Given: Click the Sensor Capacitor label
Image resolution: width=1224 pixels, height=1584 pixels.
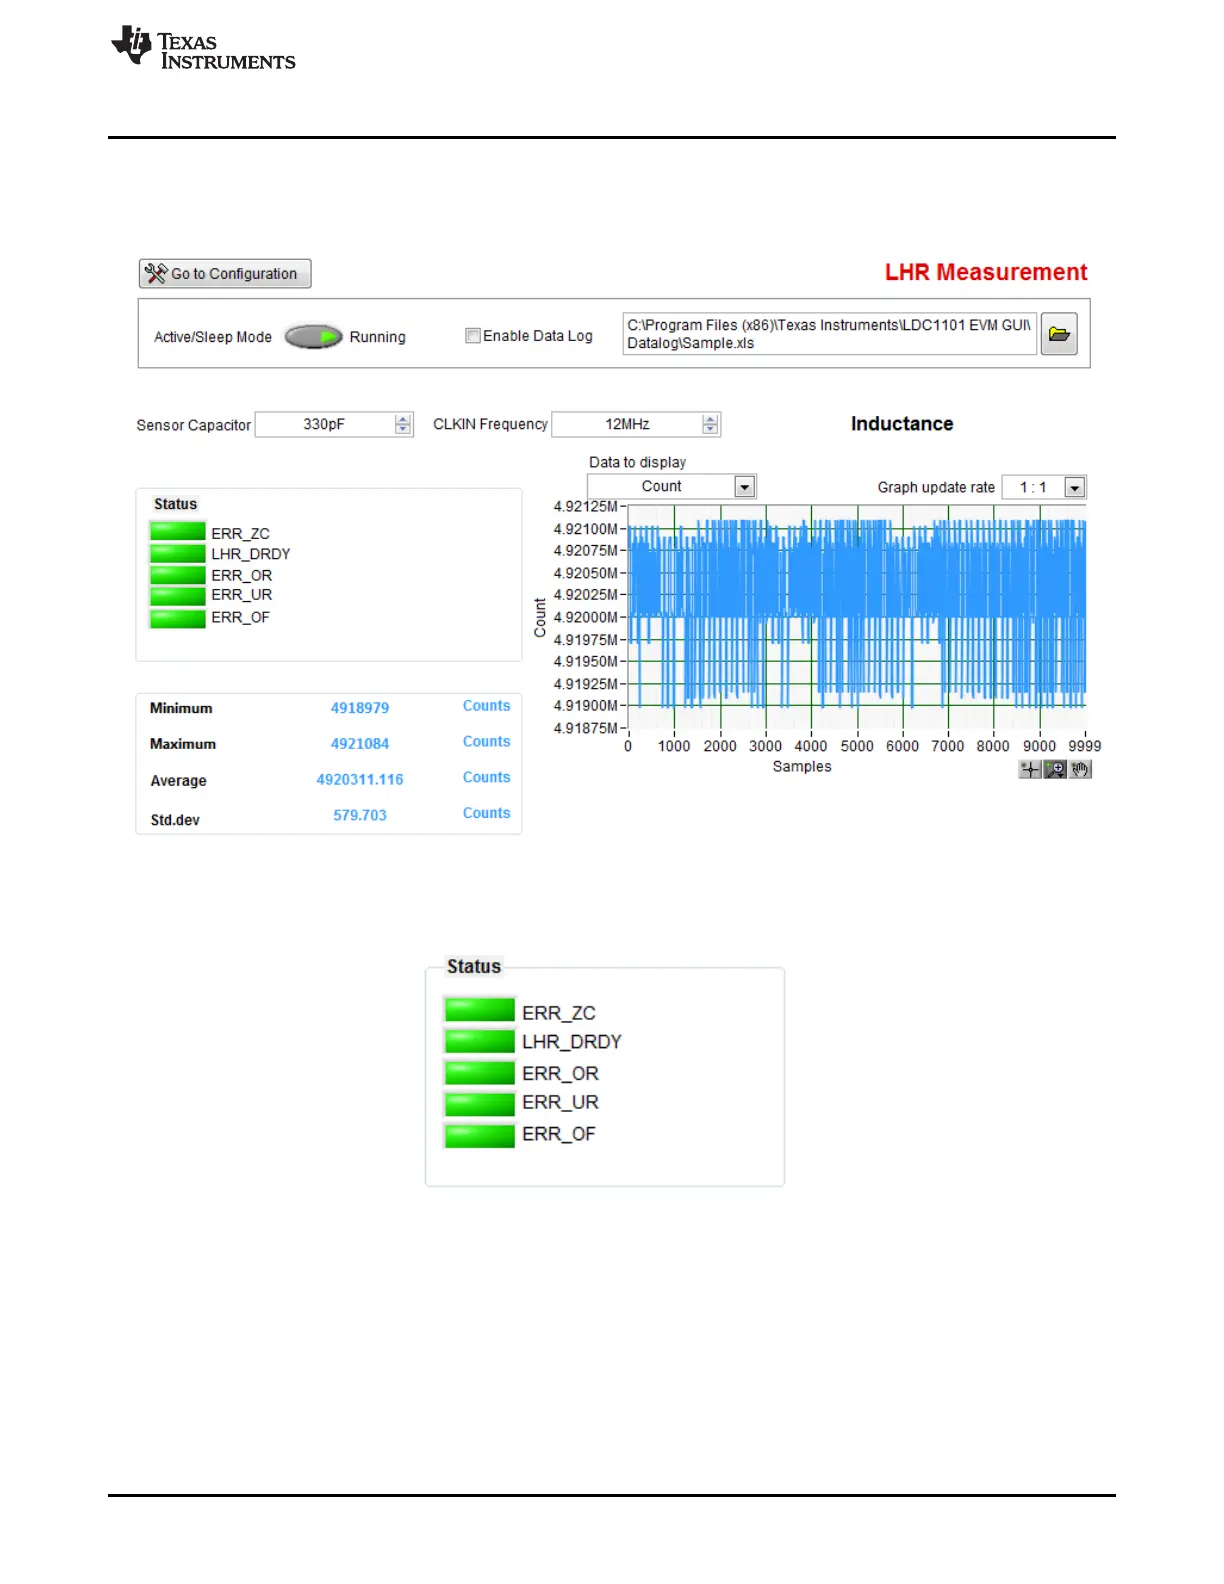Looking at the screenshot, I should point(194,425).
